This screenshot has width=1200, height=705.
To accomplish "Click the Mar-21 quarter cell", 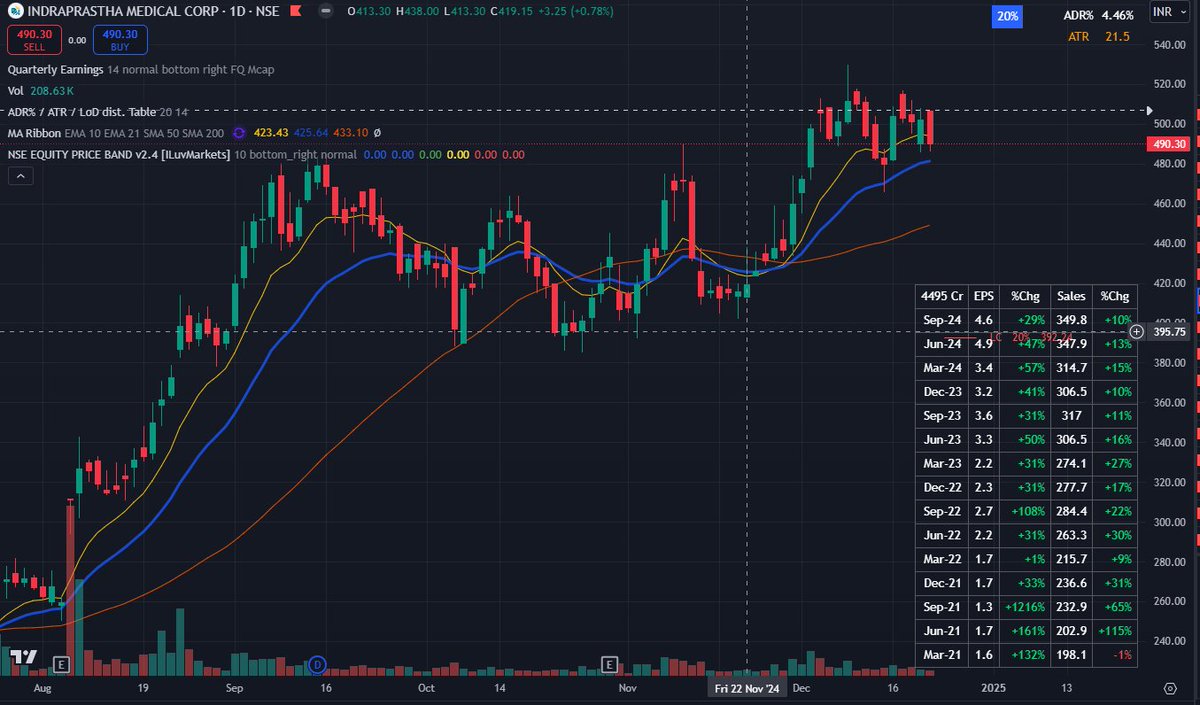I will coord(944,655).
